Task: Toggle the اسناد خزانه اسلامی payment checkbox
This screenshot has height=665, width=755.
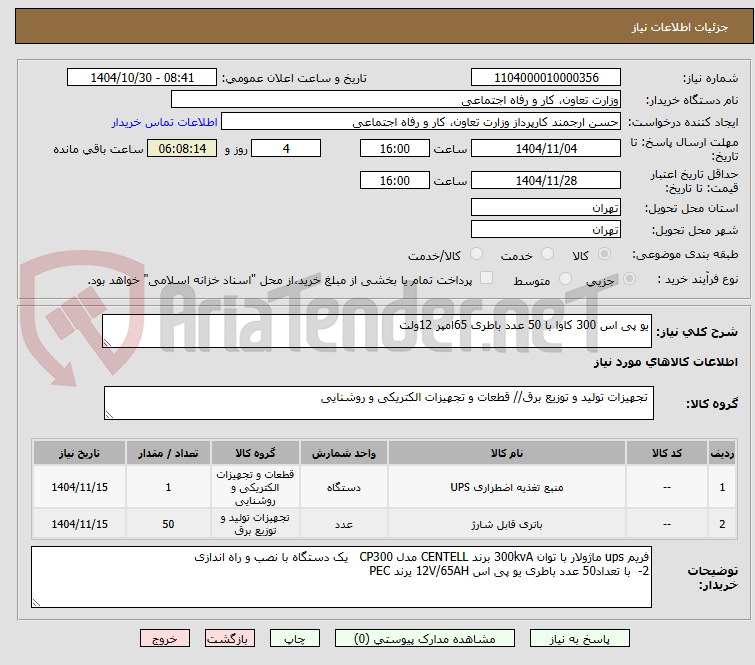Action: pos(486,278)
